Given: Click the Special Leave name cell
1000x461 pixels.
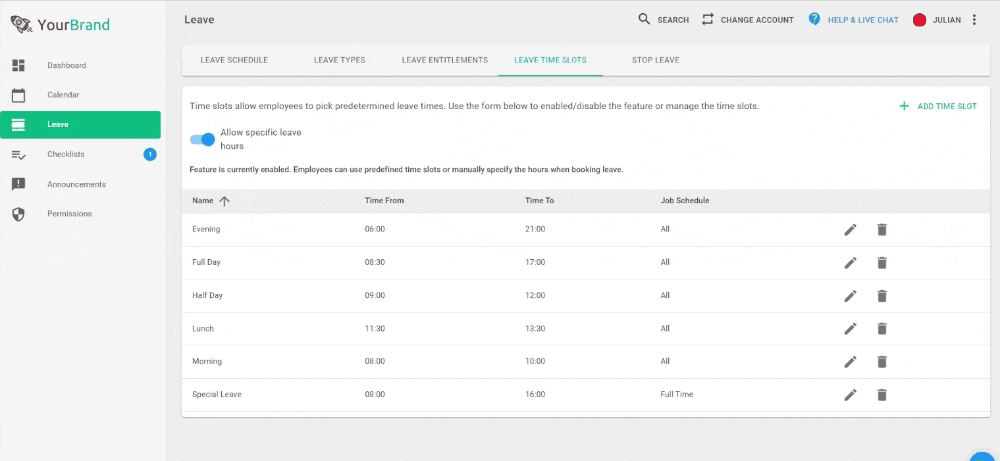Looking at the screenshot, I should coord(217,395).
